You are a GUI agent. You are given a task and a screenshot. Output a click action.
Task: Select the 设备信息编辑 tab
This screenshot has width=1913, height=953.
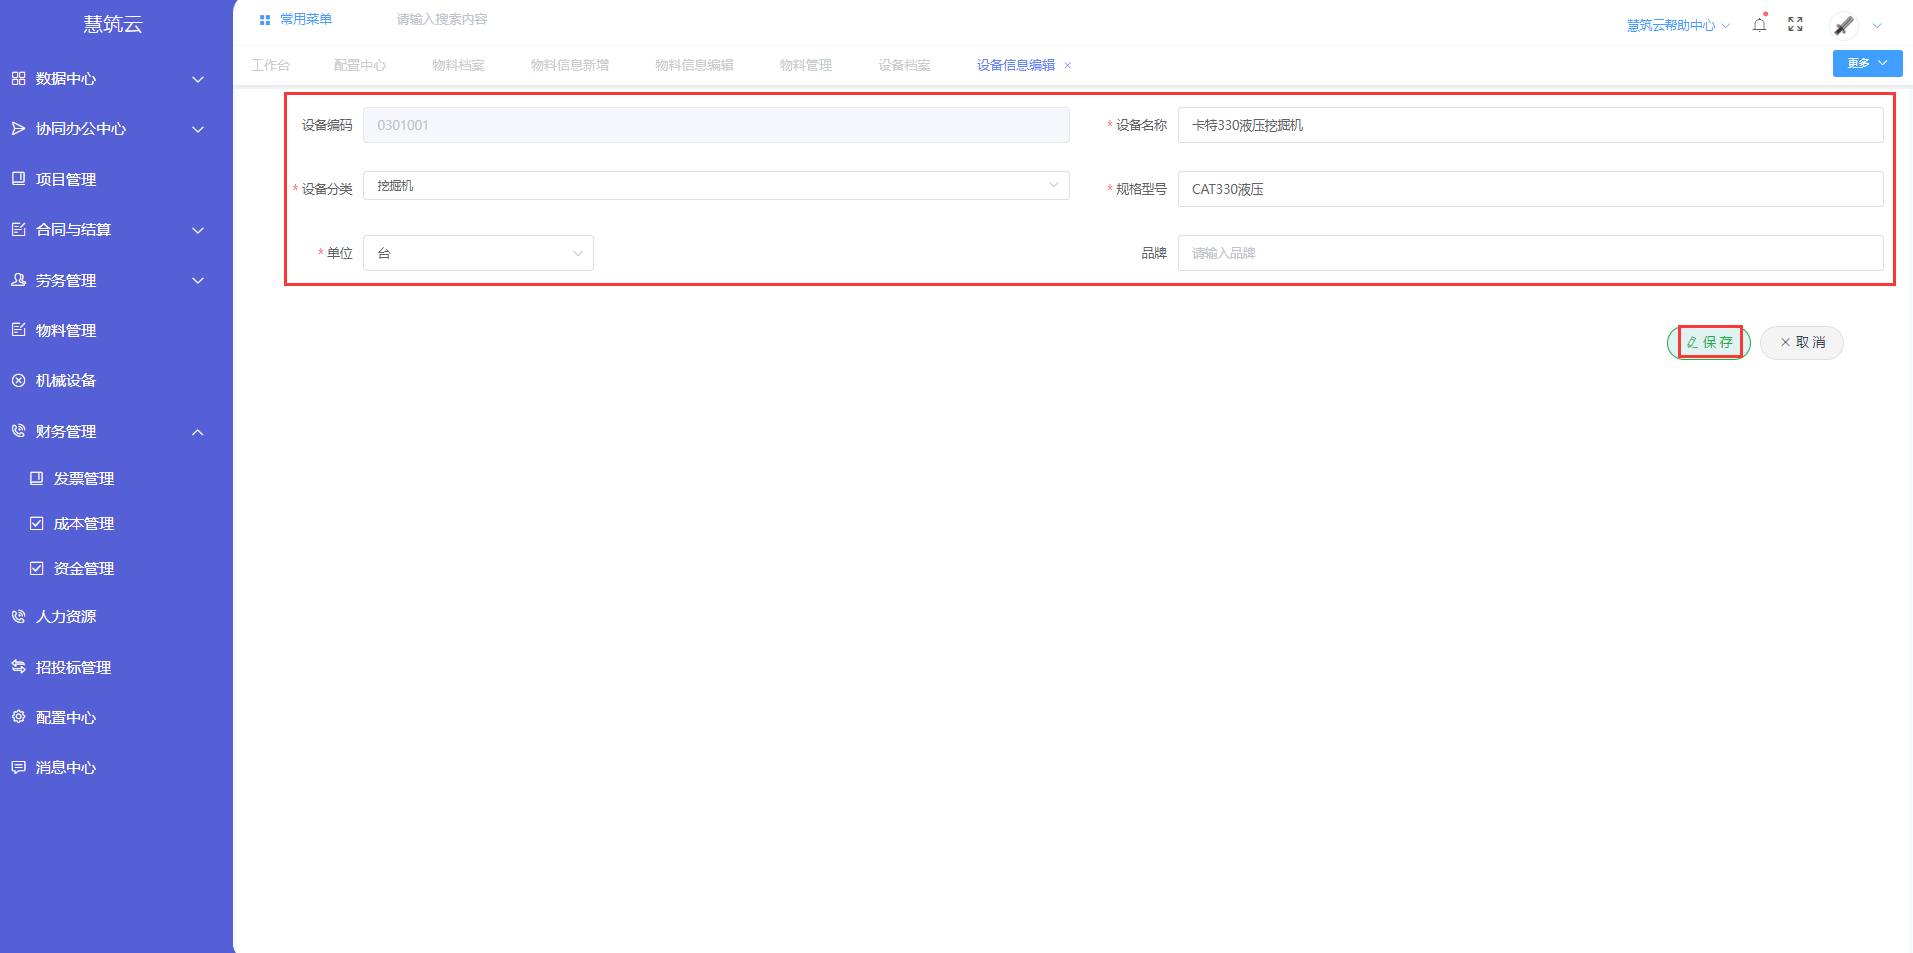(x=1016, y=65)
